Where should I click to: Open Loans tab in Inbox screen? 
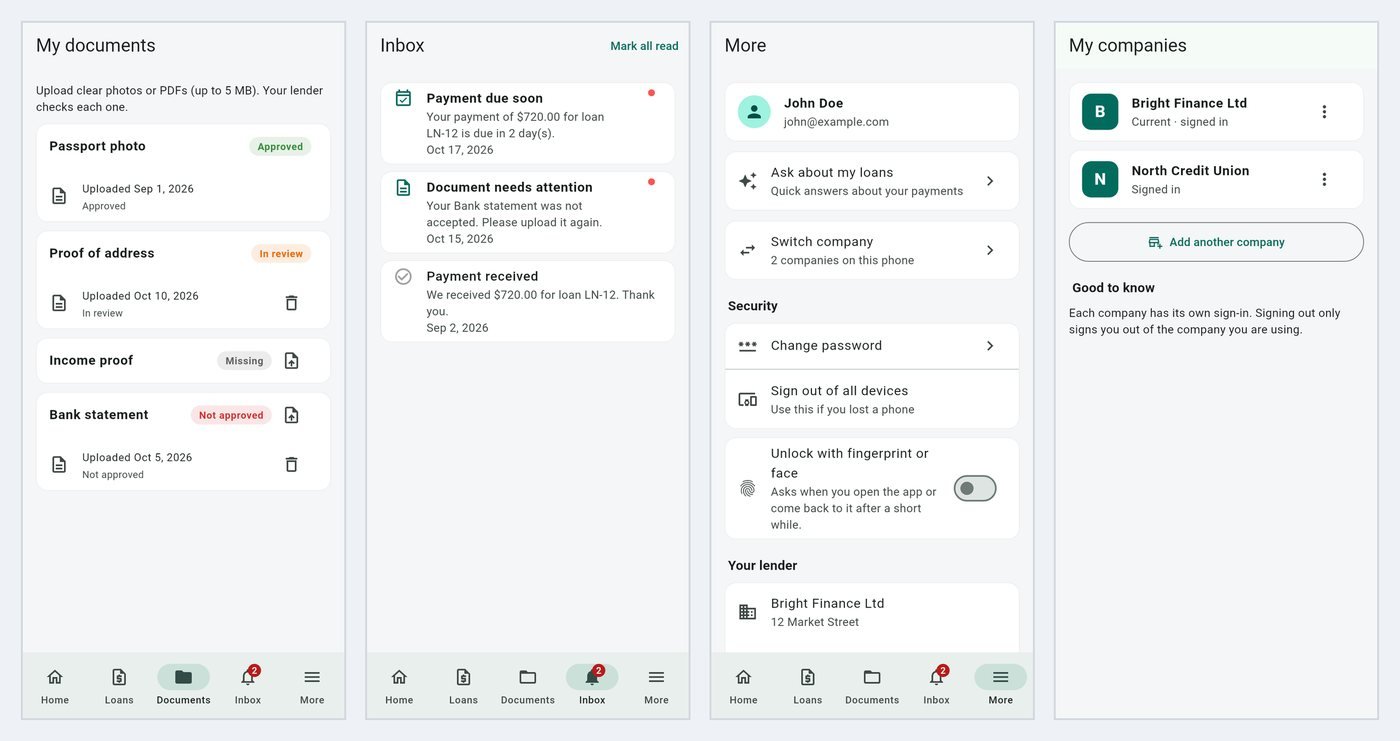click(x=463, y=686)
